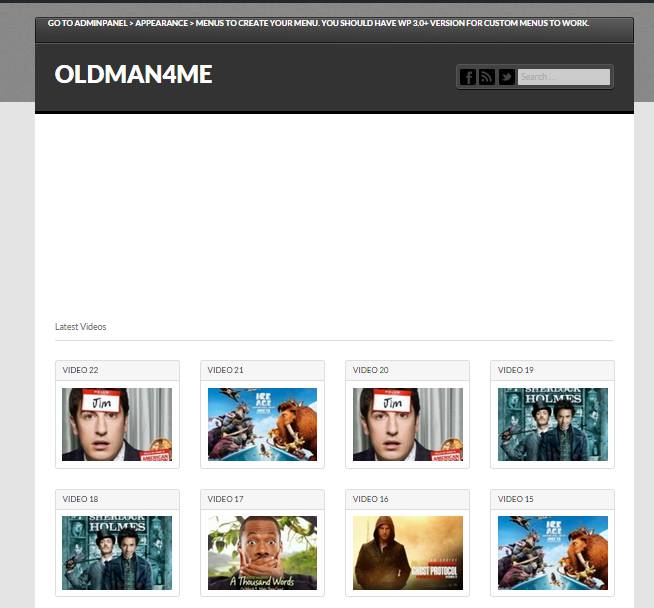Open the VIDEO 20 title link
This screenshot has height=608, width=654.
(x=371, y=370)
